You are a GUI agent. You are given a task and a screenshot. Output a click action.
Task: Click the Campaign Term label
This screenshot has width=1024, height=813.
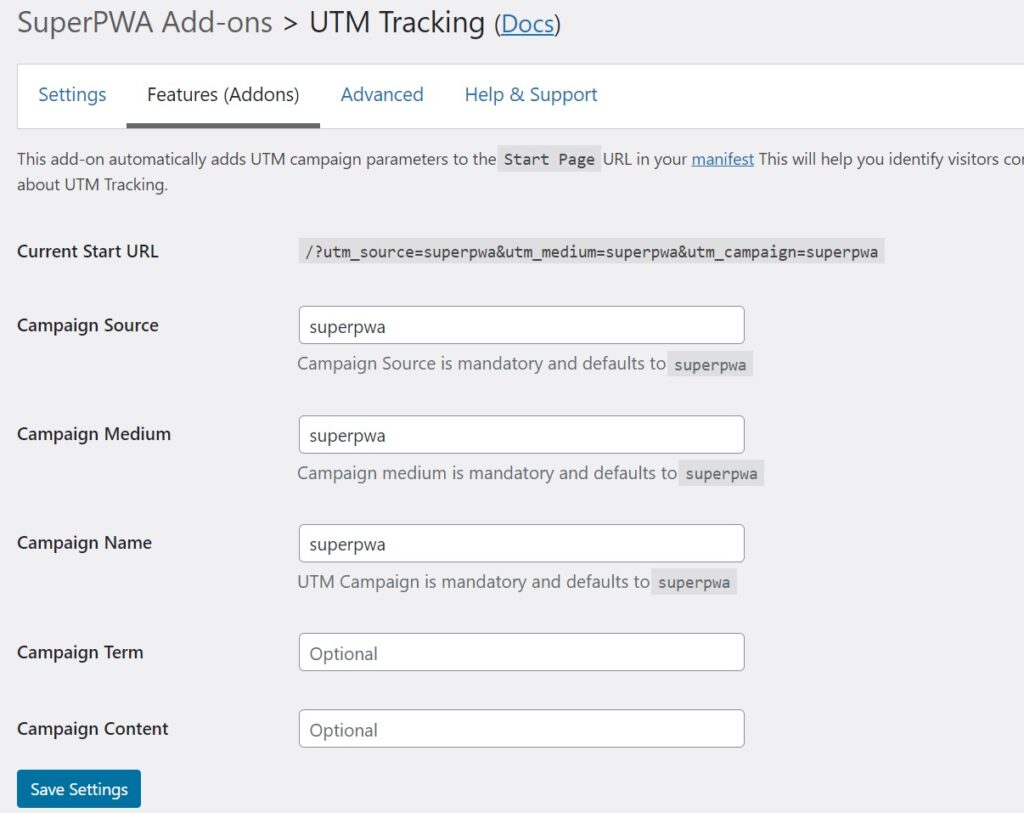pyautogui.click(x=80, y=652)
